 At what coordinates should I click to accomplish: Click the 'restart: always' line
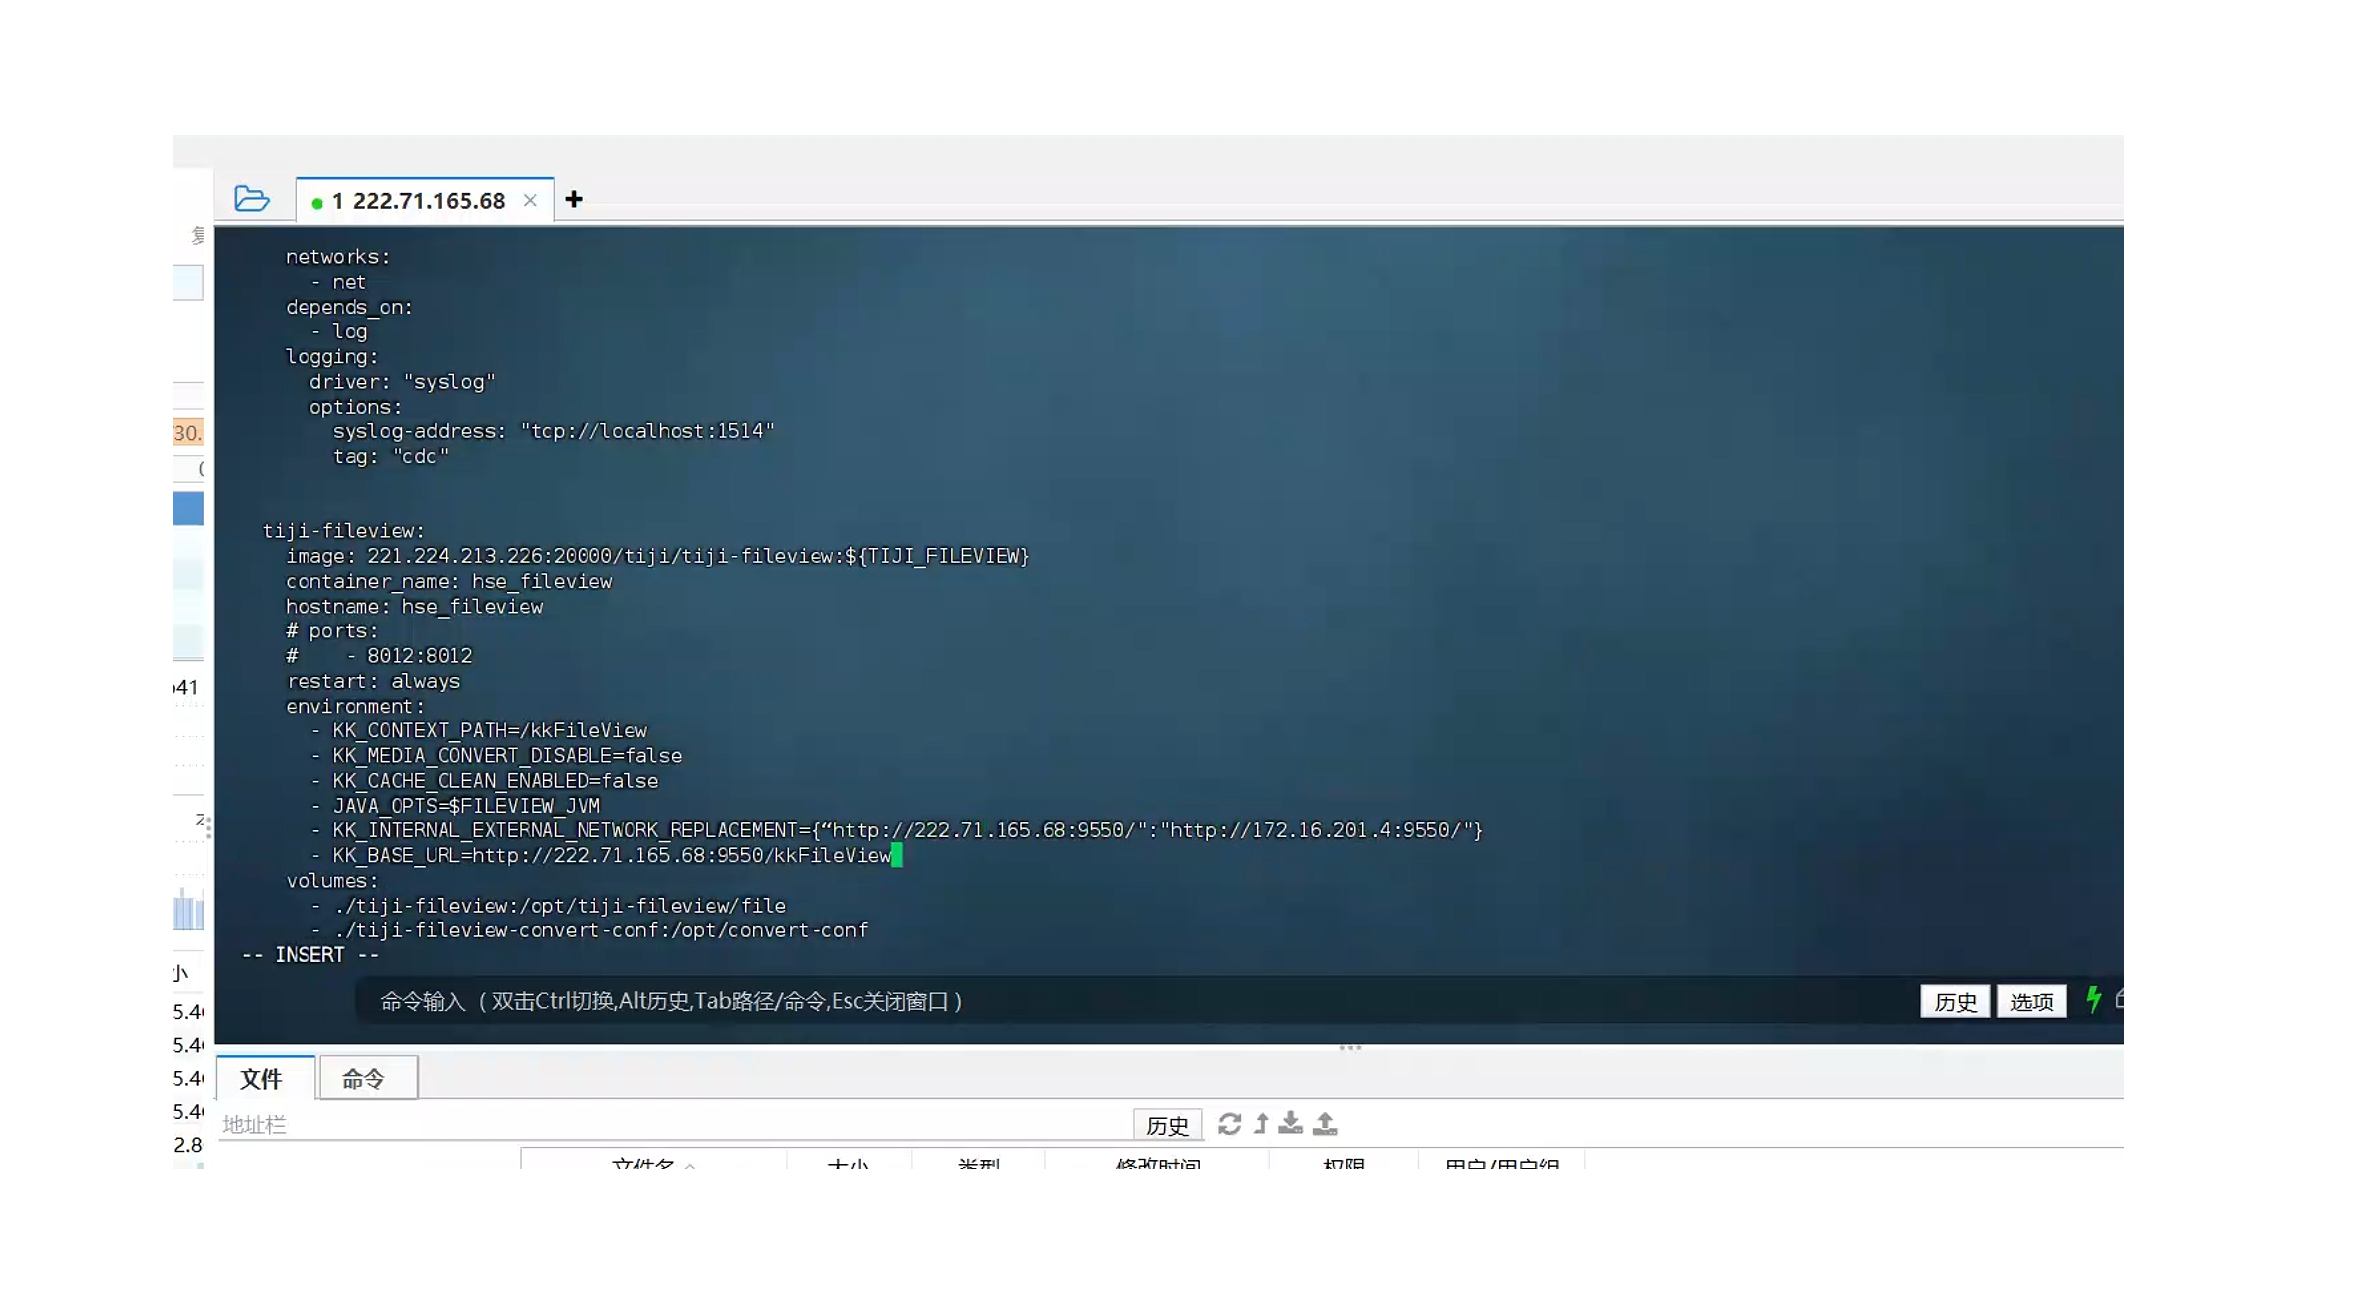373,681
